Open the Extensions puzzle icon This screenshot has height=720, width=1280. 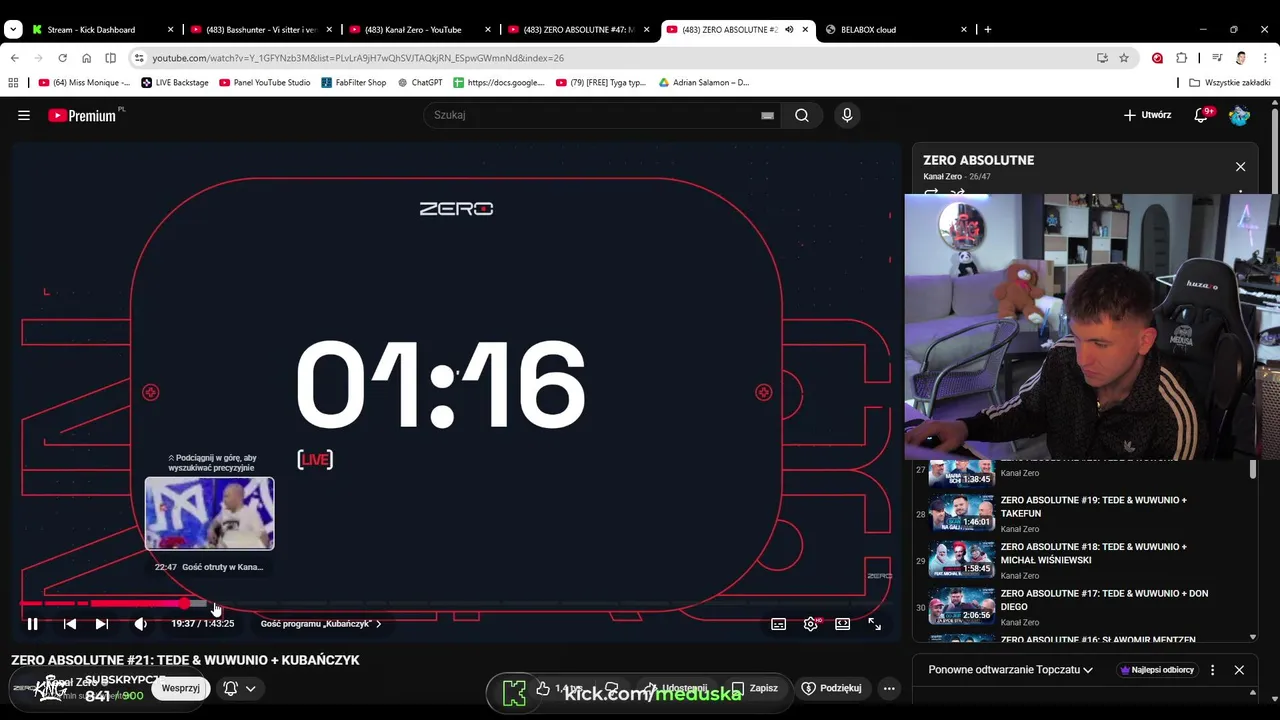(x=1181, y=58)
